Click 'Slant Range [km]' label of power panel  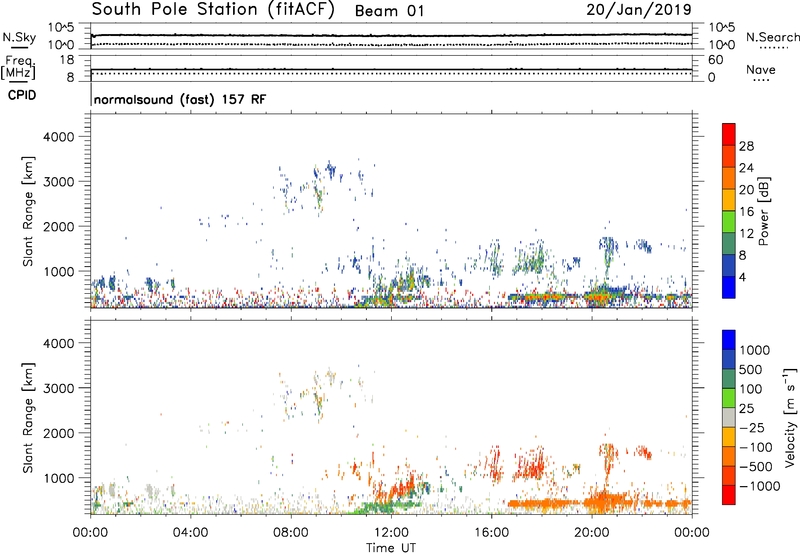tap(28, 211)
